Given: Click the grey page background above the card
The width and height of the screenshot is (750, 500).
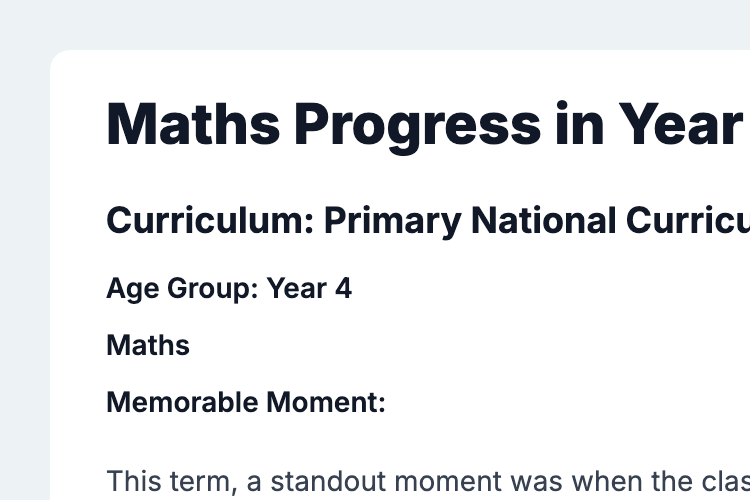Looking at the screenshot, I should (x=375, y=24).
